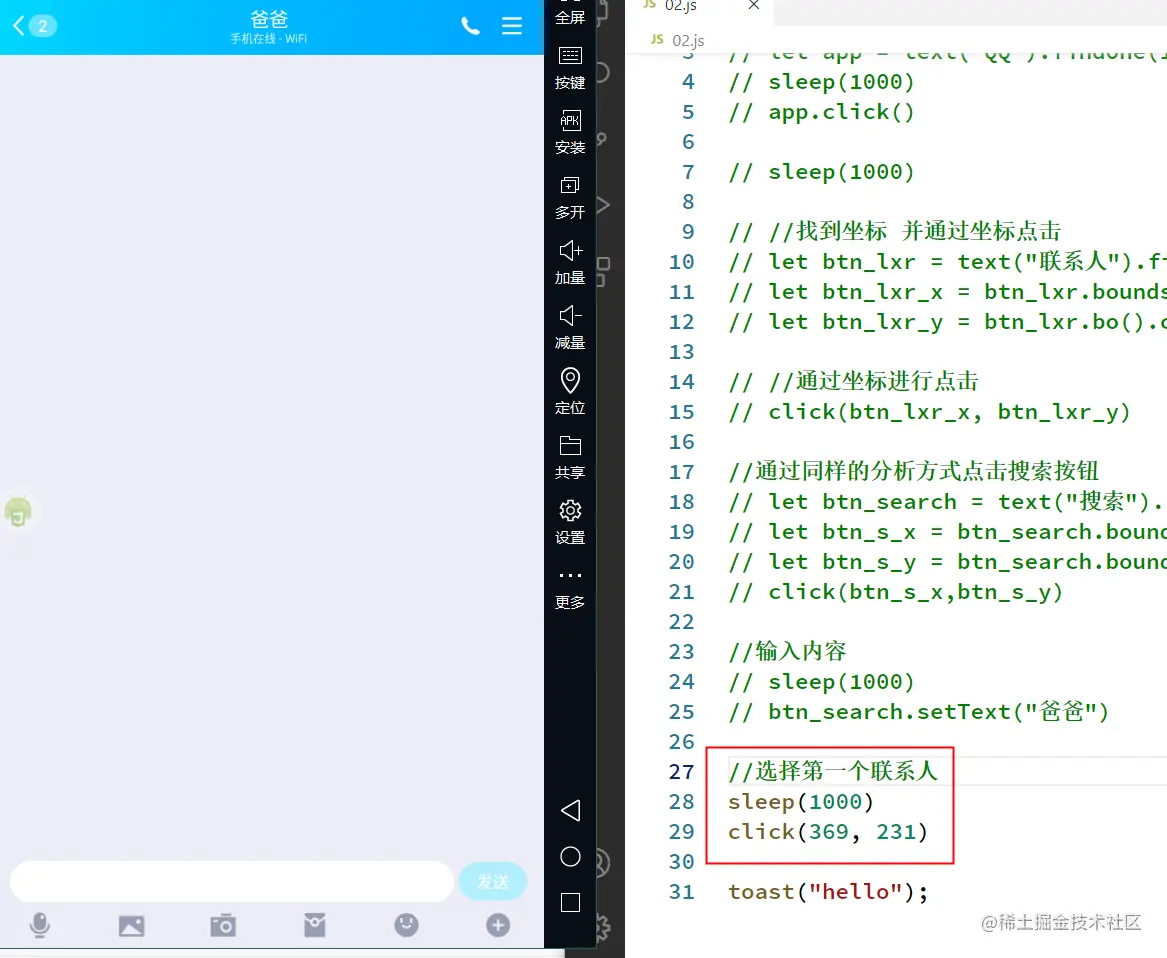
Task: Click the Android home circle button
Action: [x=570, y=857]
